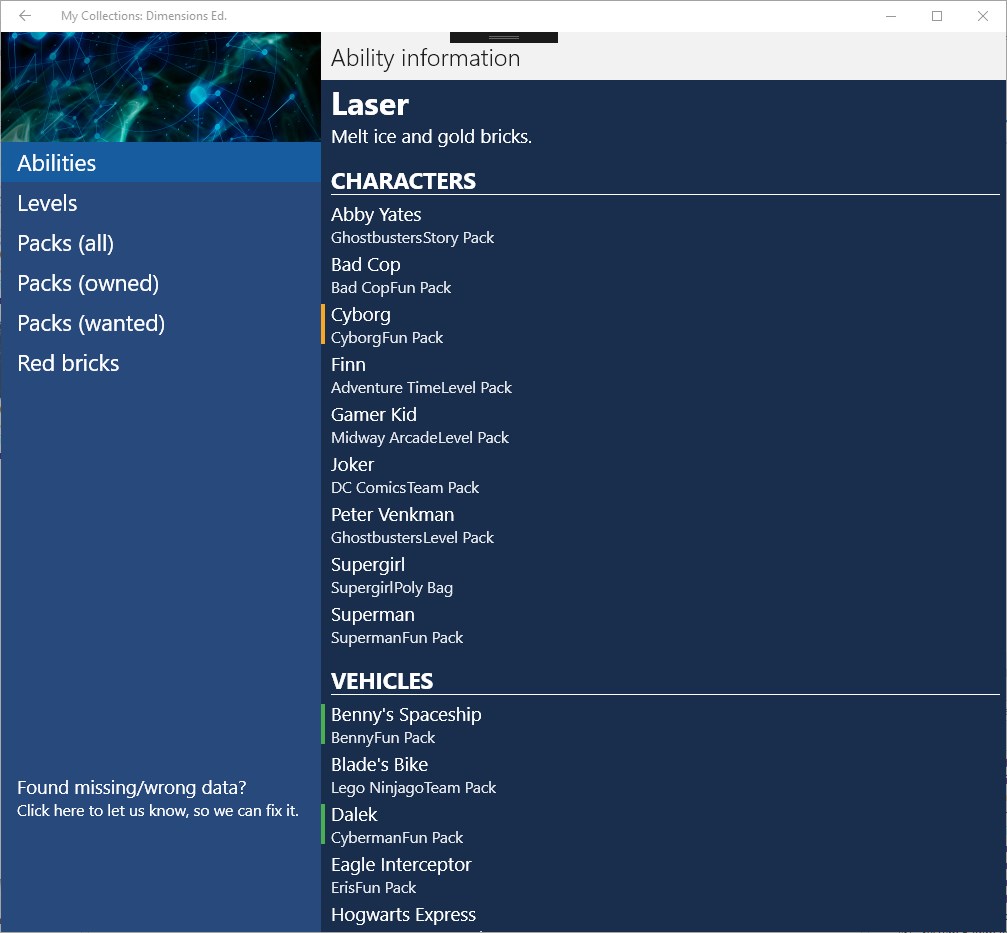
Task: Select character Cyborg
Action: [x=661, y=325]
